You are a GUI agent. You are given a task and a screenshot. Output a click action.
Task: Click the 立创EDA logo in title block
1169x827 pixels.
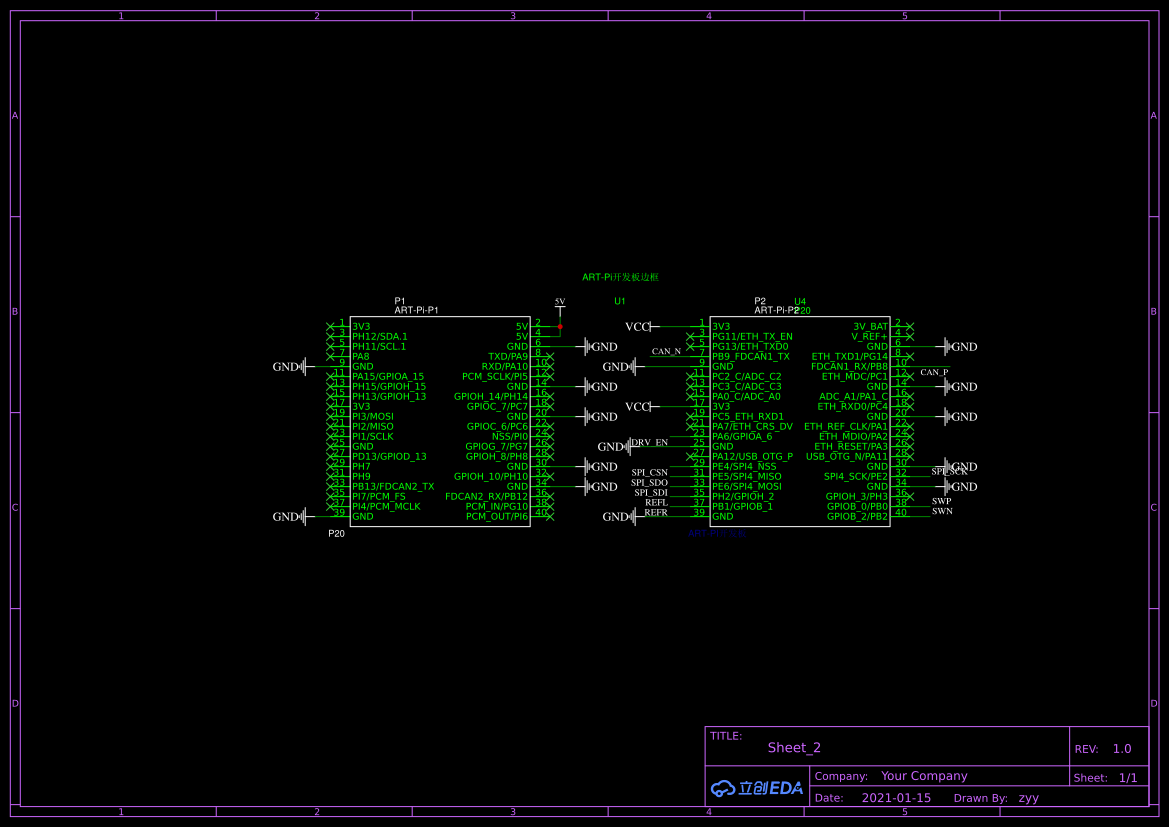[x=757, y=788]
